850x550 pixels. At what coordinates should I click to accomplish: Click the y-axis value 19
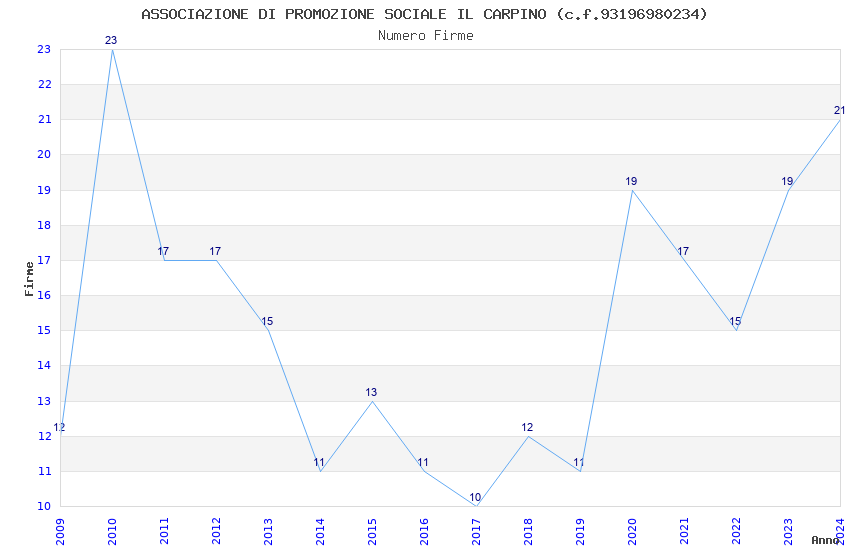[x=44, y=190]
